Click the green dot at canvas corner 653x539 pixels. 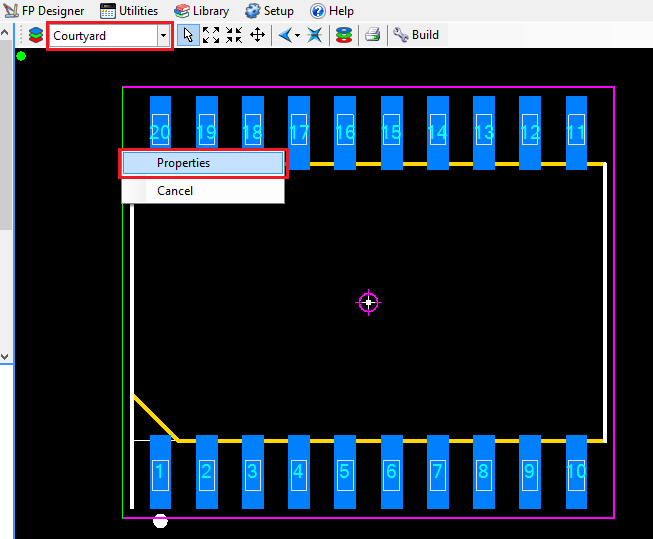point(21,56)
